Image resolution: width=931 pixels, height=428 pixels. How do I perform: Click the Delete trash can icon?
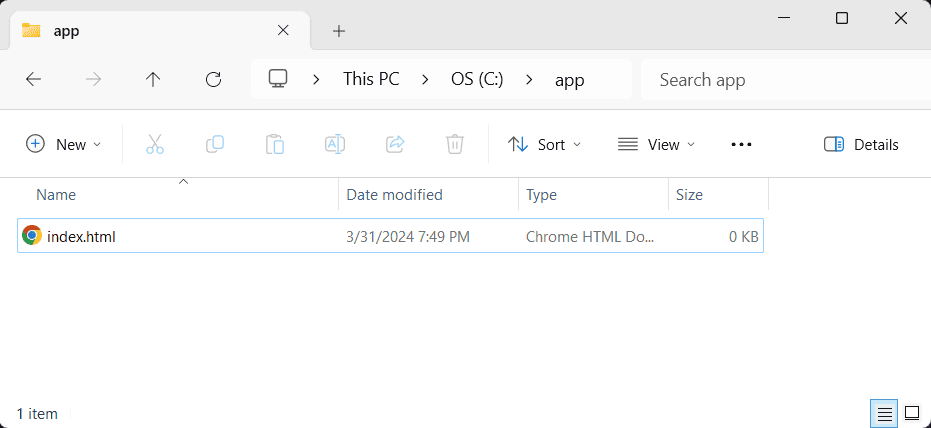pyautogui.click(x=454, y=144)
